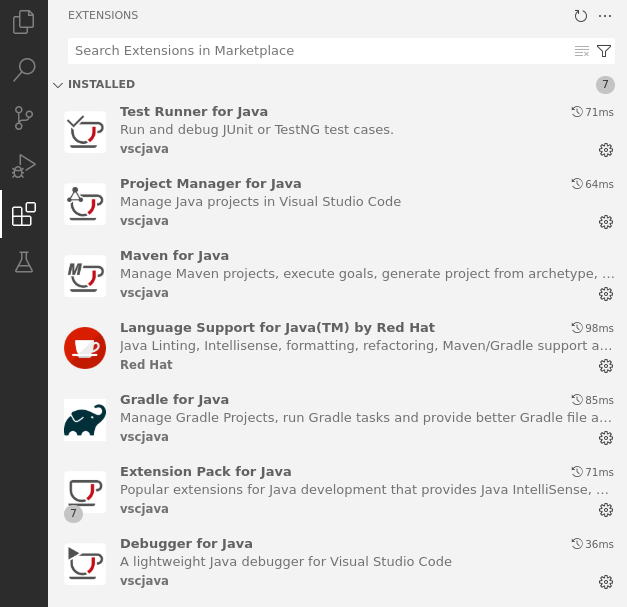Open the Extensions panel more actions menu
This screenshot has height=607, width=627.
(605, 16)
